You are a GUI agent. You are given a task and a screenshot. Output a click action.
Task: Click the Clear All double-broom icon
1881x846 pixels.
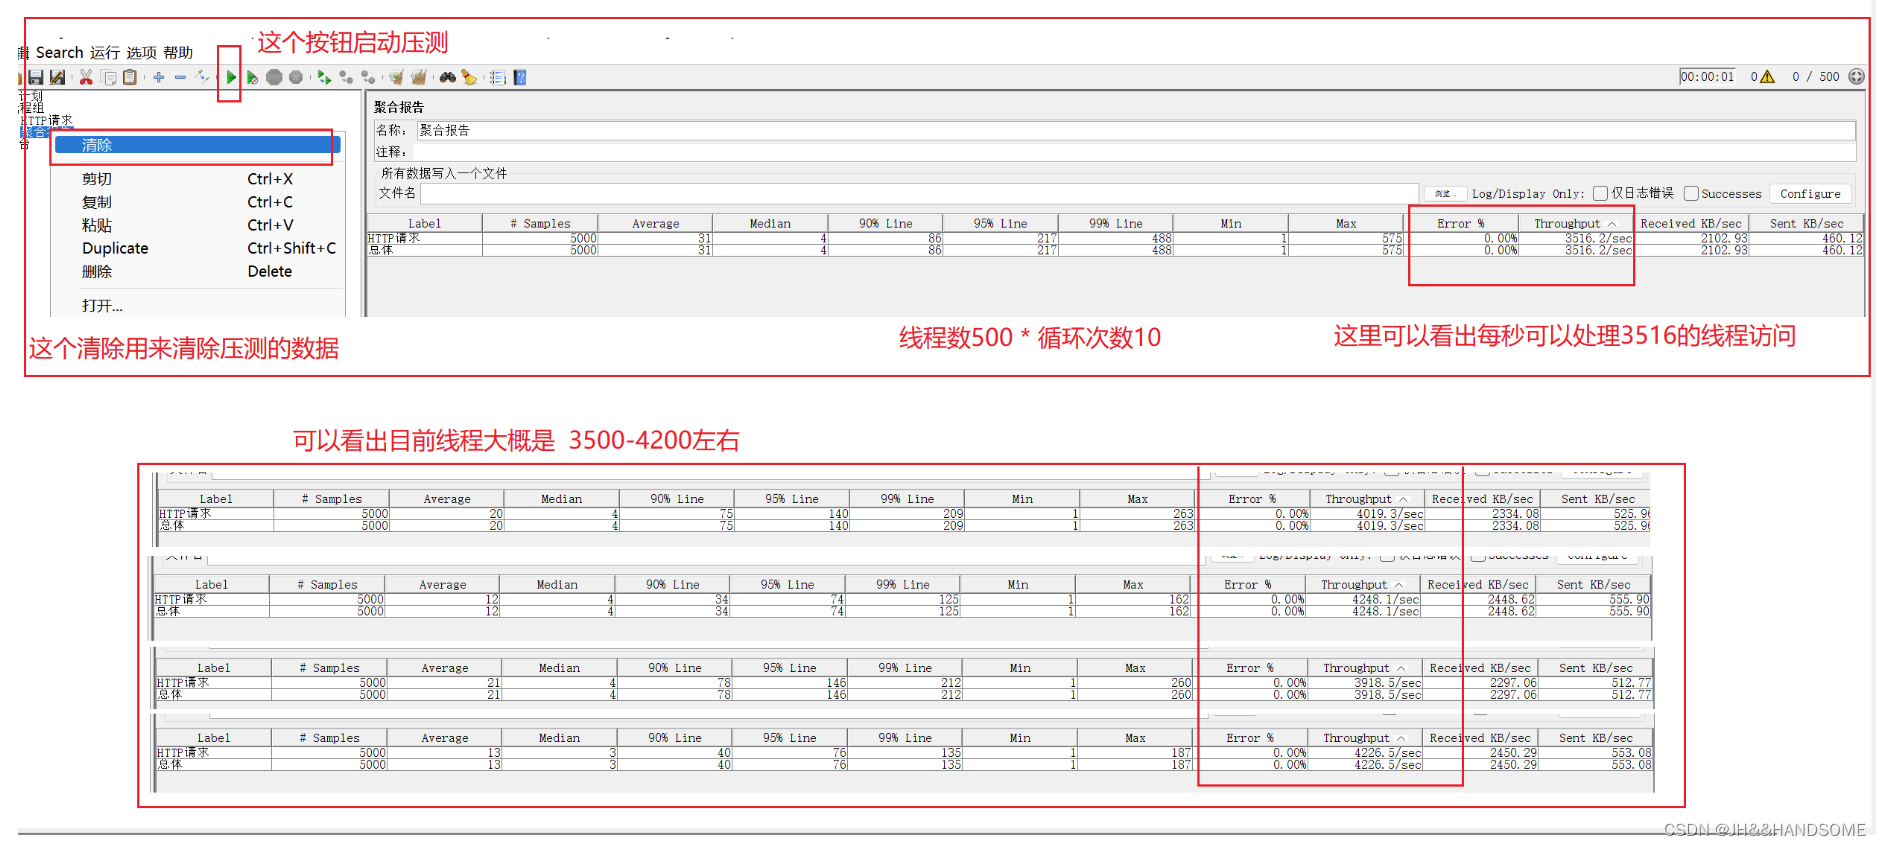click(x=418, y=77)
